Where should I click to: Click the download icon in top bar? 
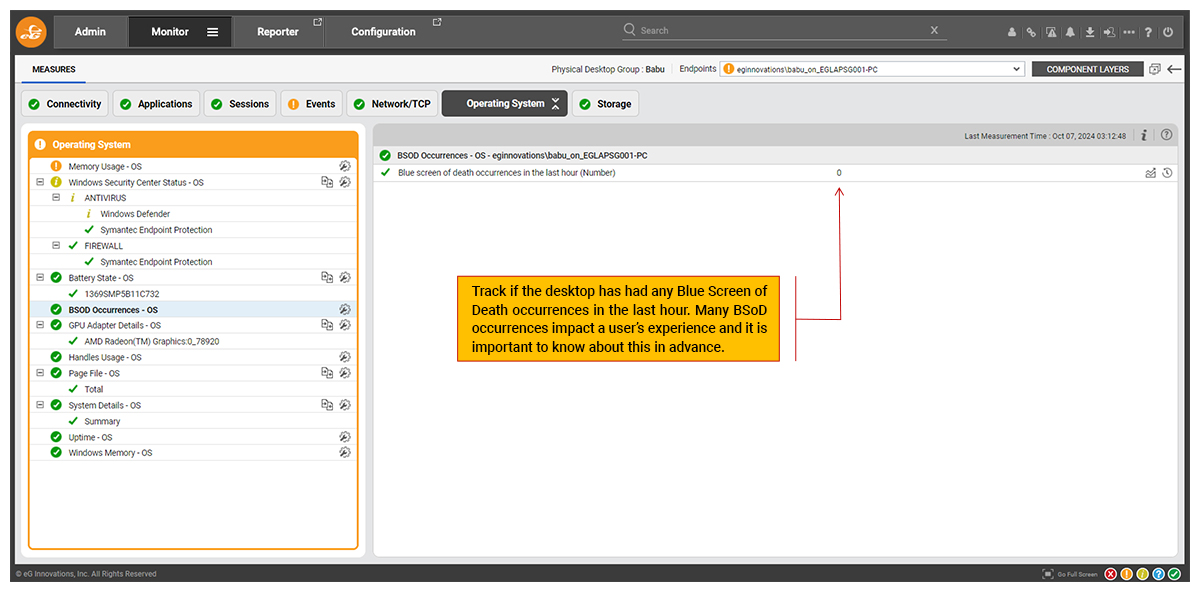click(x=1090, y=32)
